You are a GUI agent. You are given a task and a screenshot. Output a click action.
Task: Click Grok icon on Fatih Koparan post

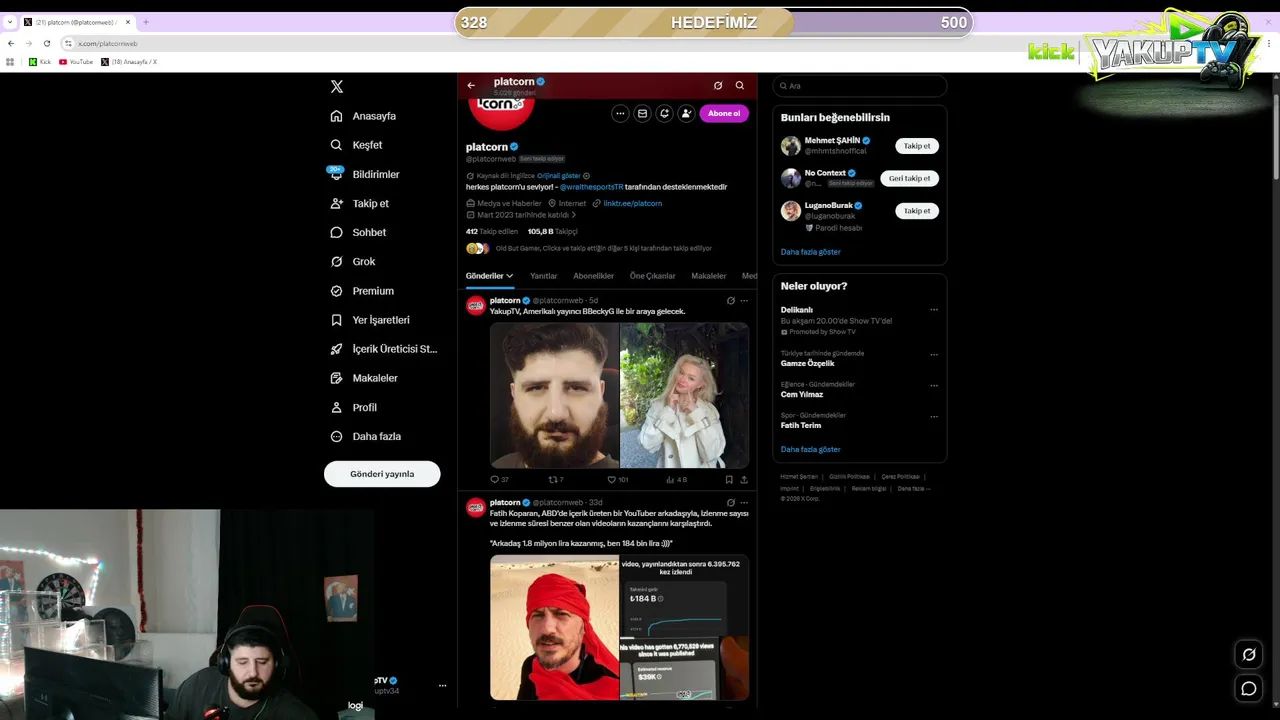[x=731, y=503]
